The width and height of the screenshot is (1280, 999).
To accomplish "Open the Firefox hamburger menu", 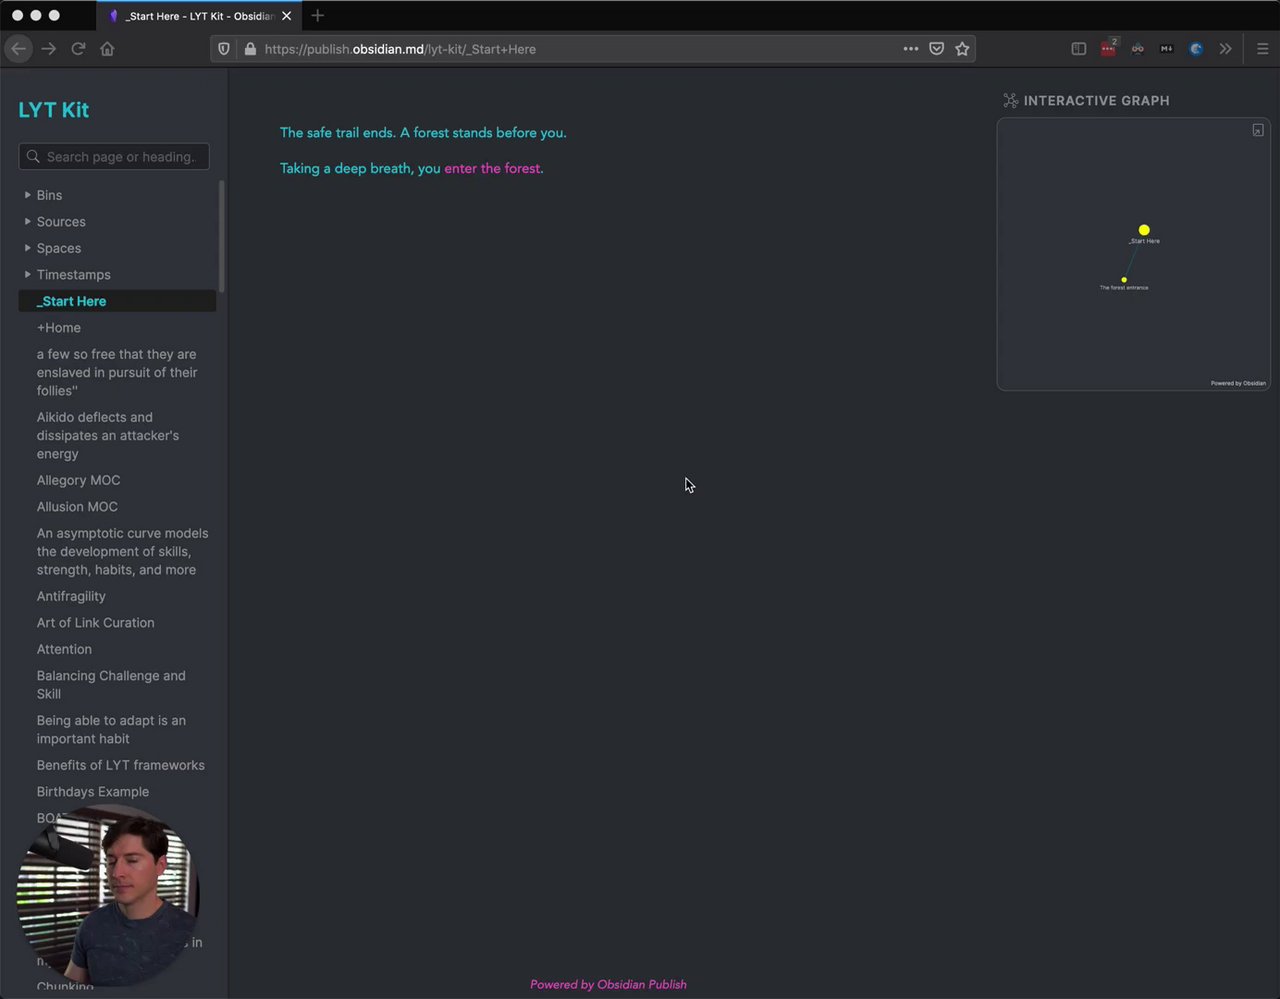I will pos(1262,49).
